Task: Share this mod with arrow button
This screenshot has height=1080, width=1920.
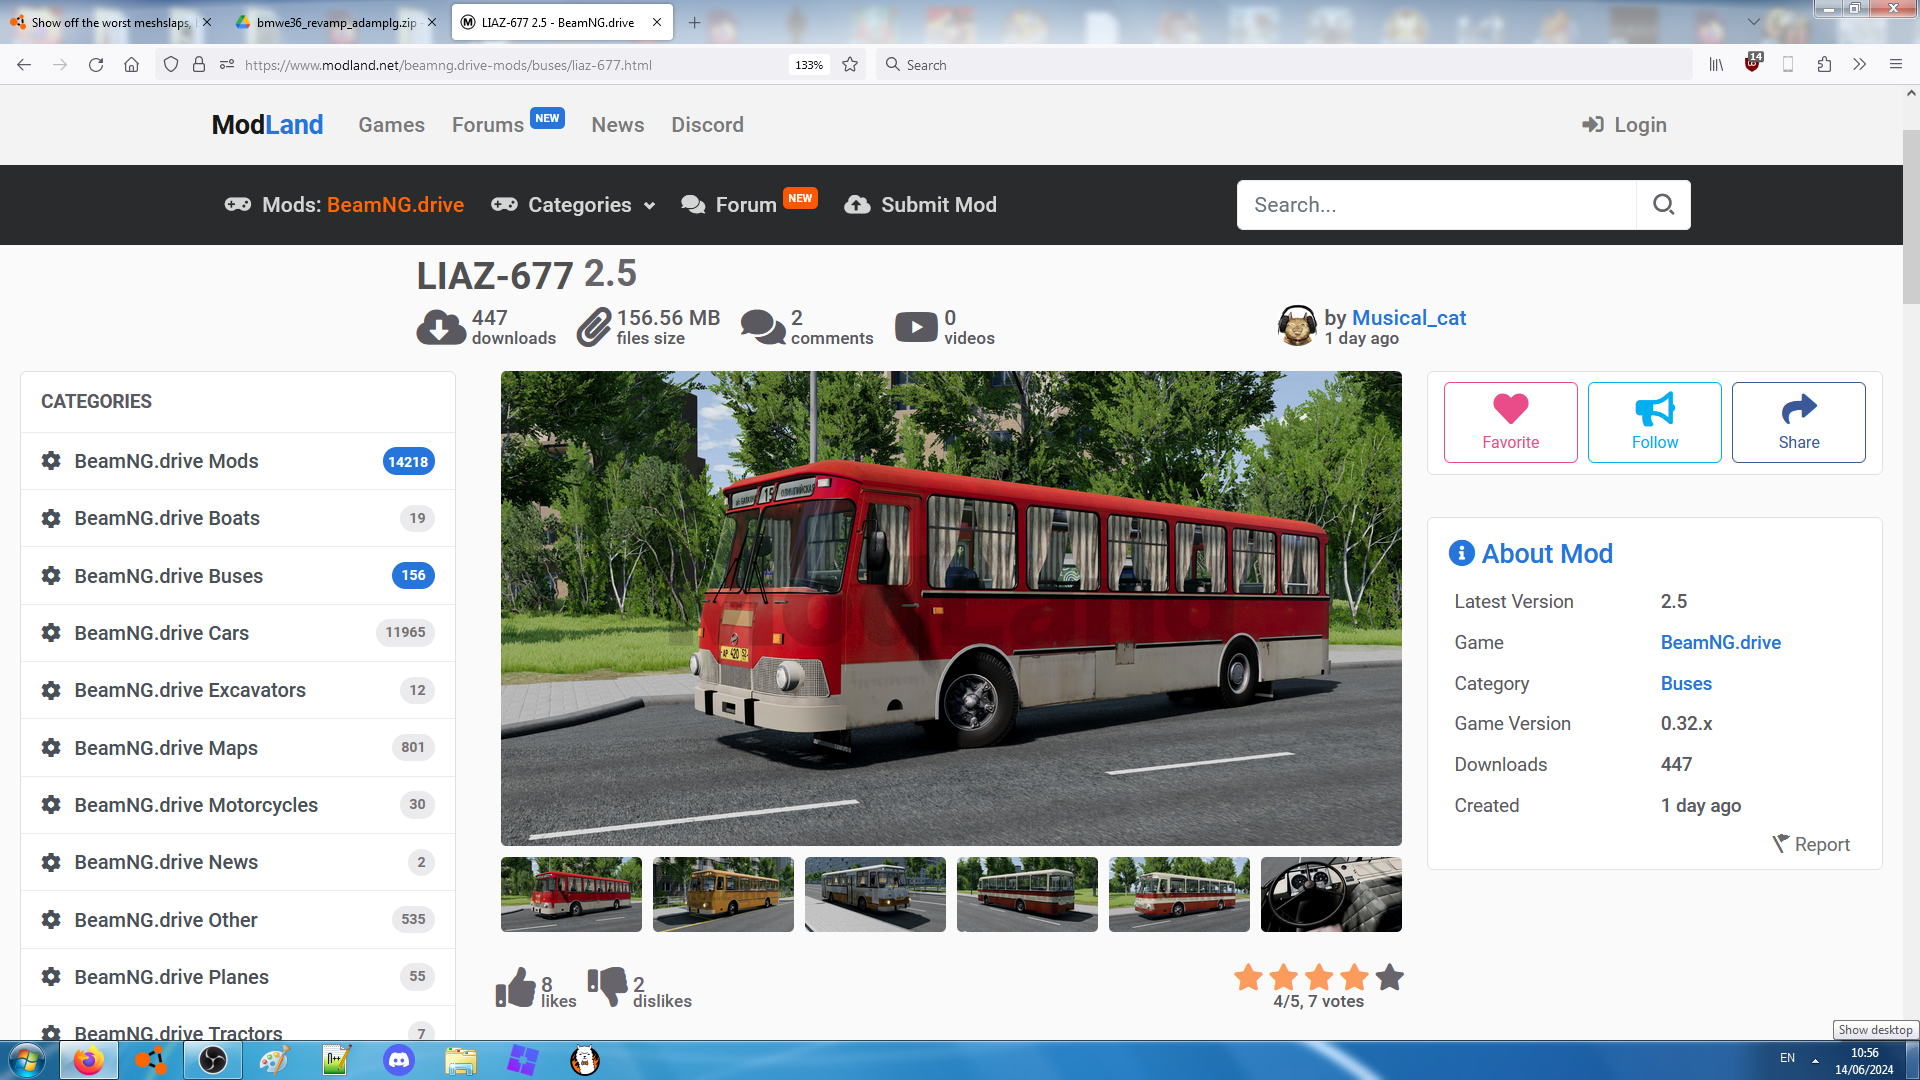Action: (1798, 422)
